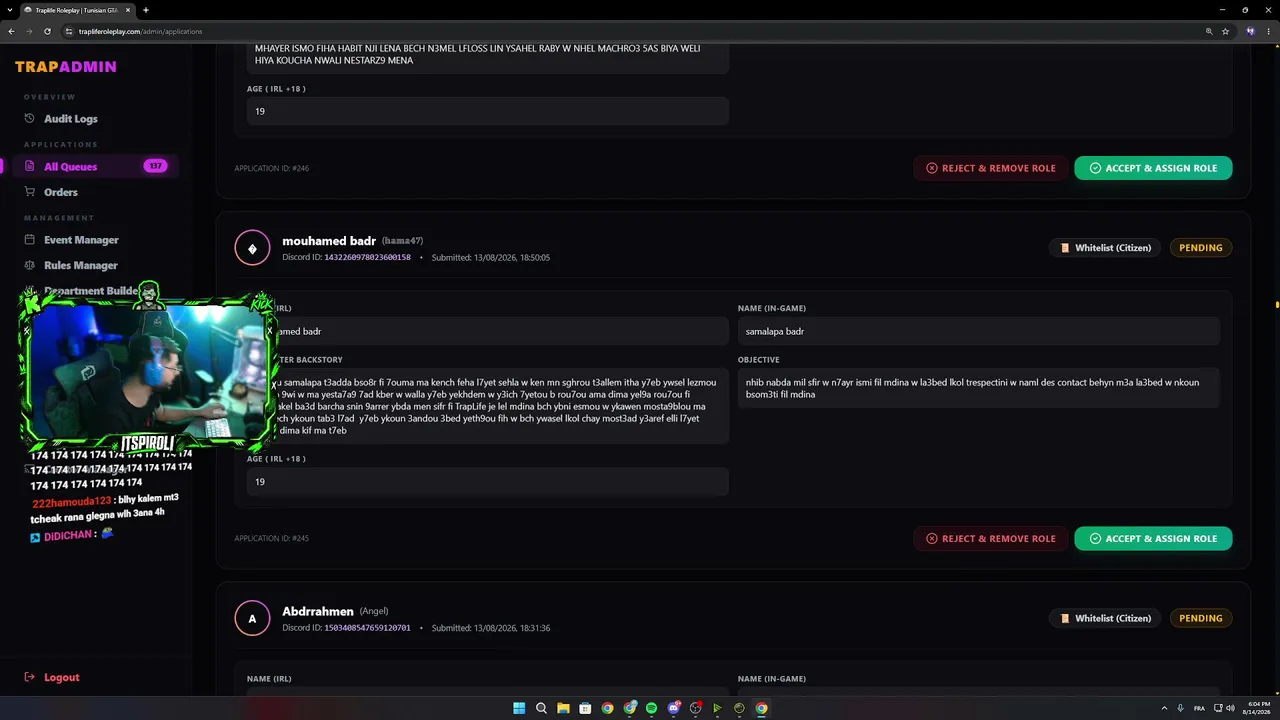Click Abdrrahmen's avatar with letter A
The image size is (1280, 720).
(x=252, y=618)
